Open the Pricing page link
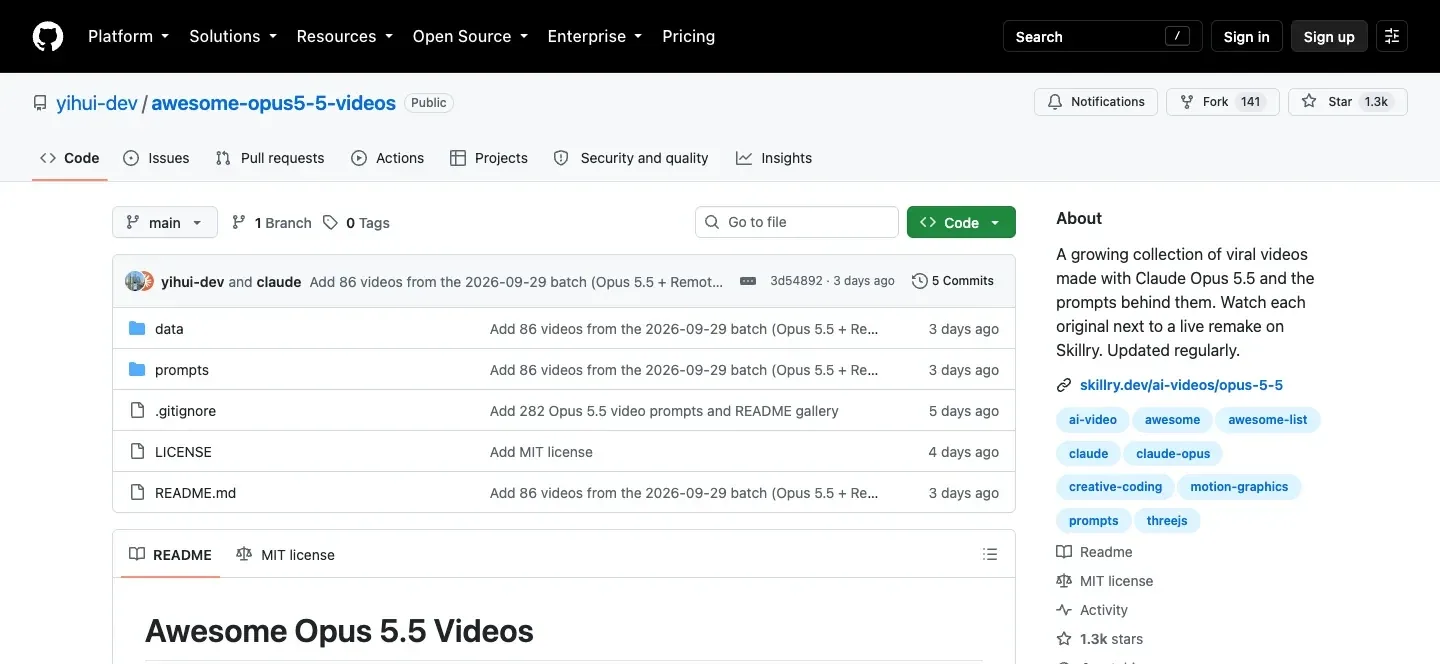The height and width of the screenshot is (664, 1440). pos(689,36)
